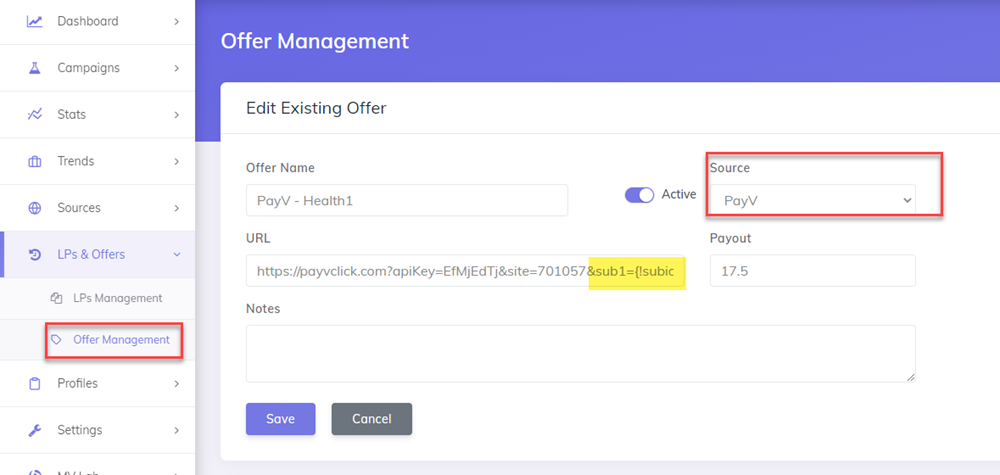The width and height of the screenshot is (1000, 475).
Task: Click the Trends briefcase icon
Action: (x=34, y=161)
